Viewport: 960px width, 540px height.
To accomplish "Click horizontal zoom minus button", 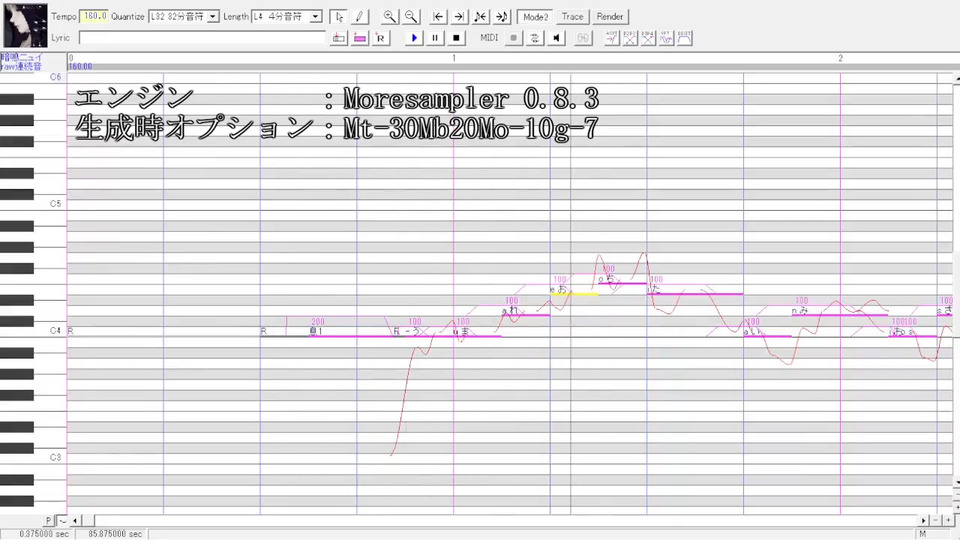I will point(936,520).
